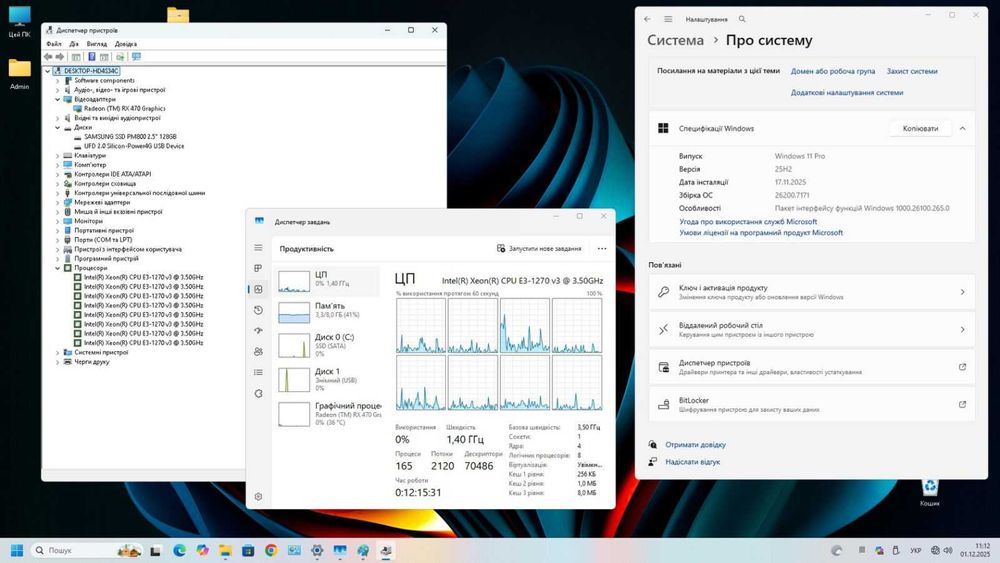Open 'Надіслати відгук' link

(693, 462)
